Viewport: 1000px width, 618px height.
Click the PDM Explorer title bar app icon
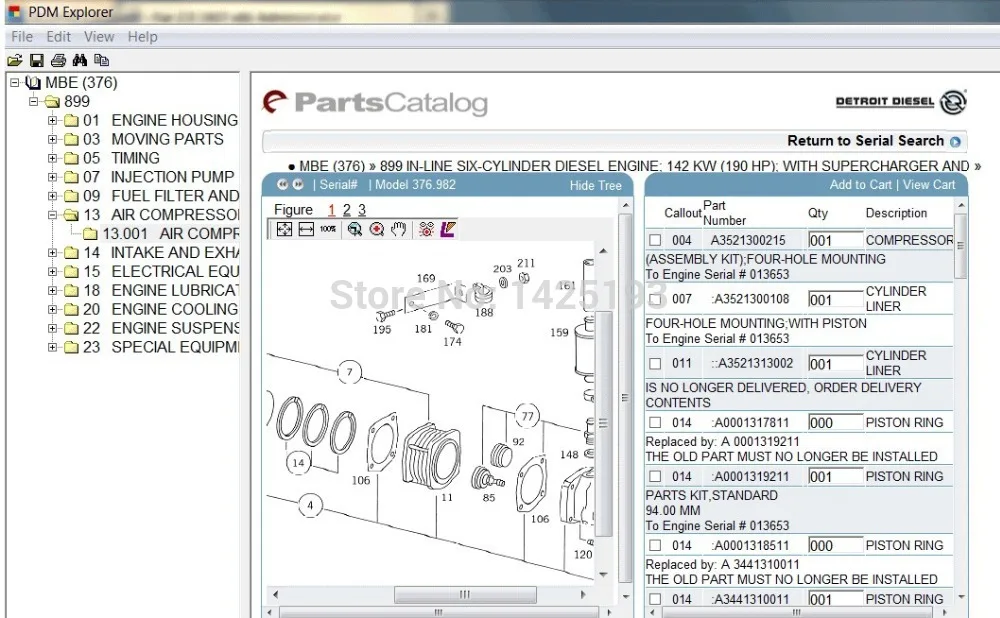pyautogui.click(x=15, y=11)
